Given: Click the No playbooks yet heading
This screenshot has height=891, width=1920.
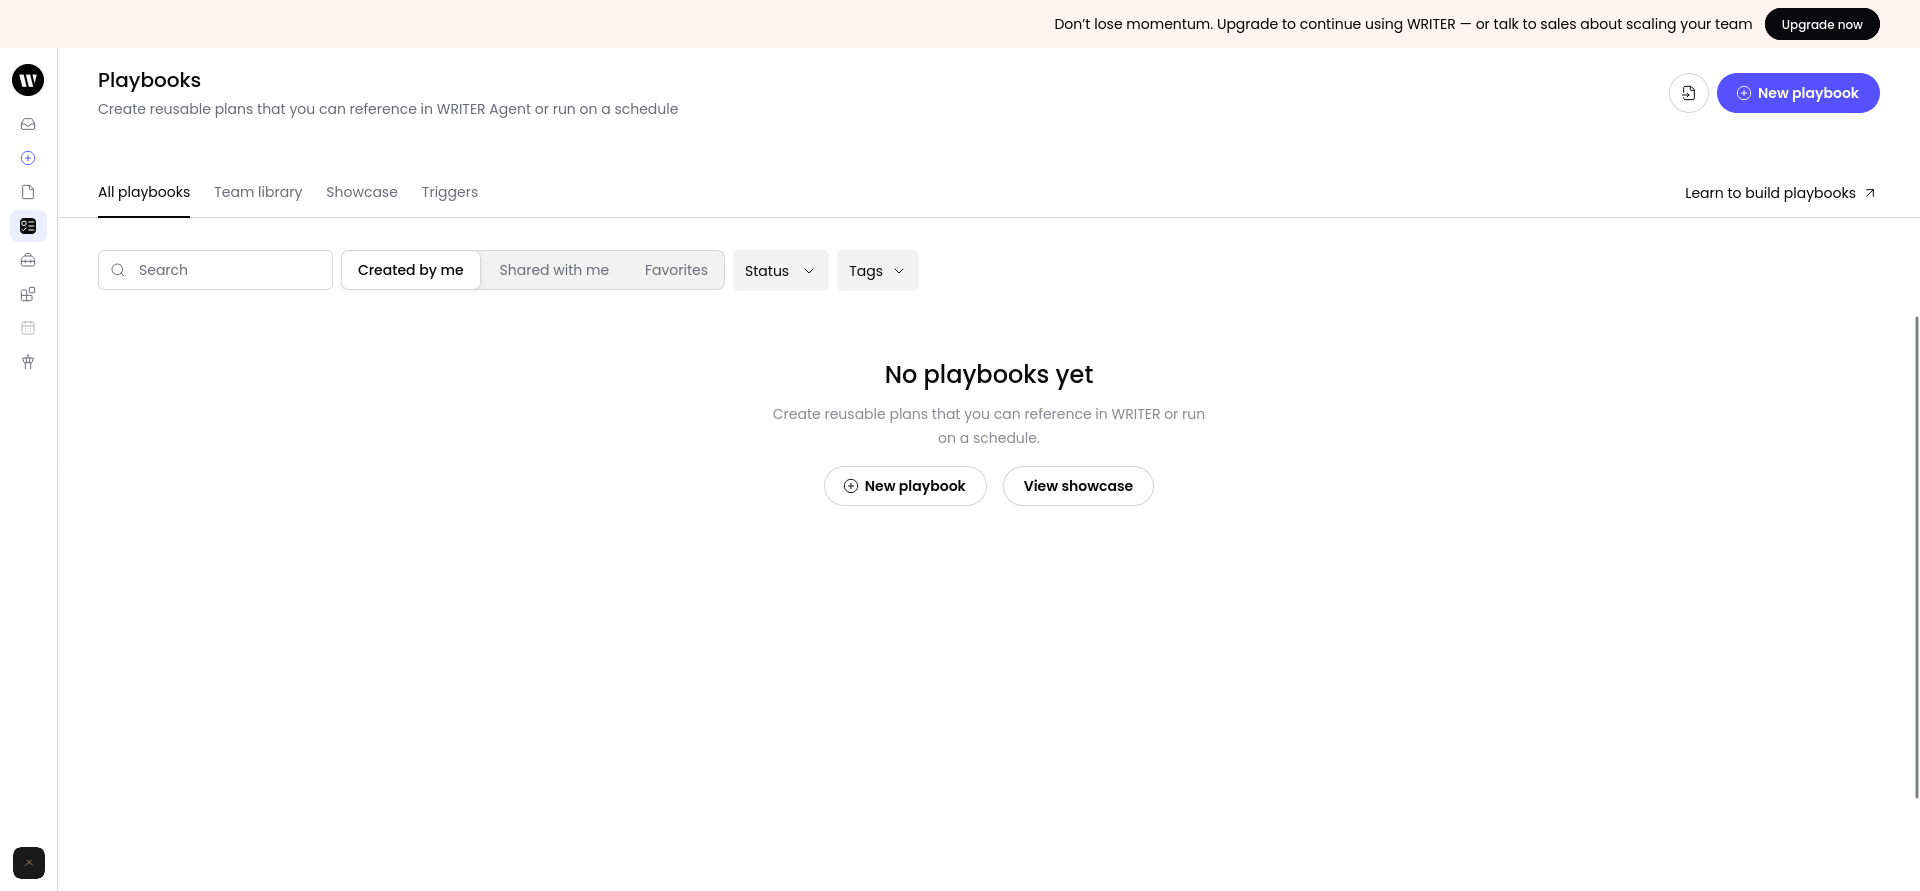Looking at the screenshot, I should click(x=989, y=374).
